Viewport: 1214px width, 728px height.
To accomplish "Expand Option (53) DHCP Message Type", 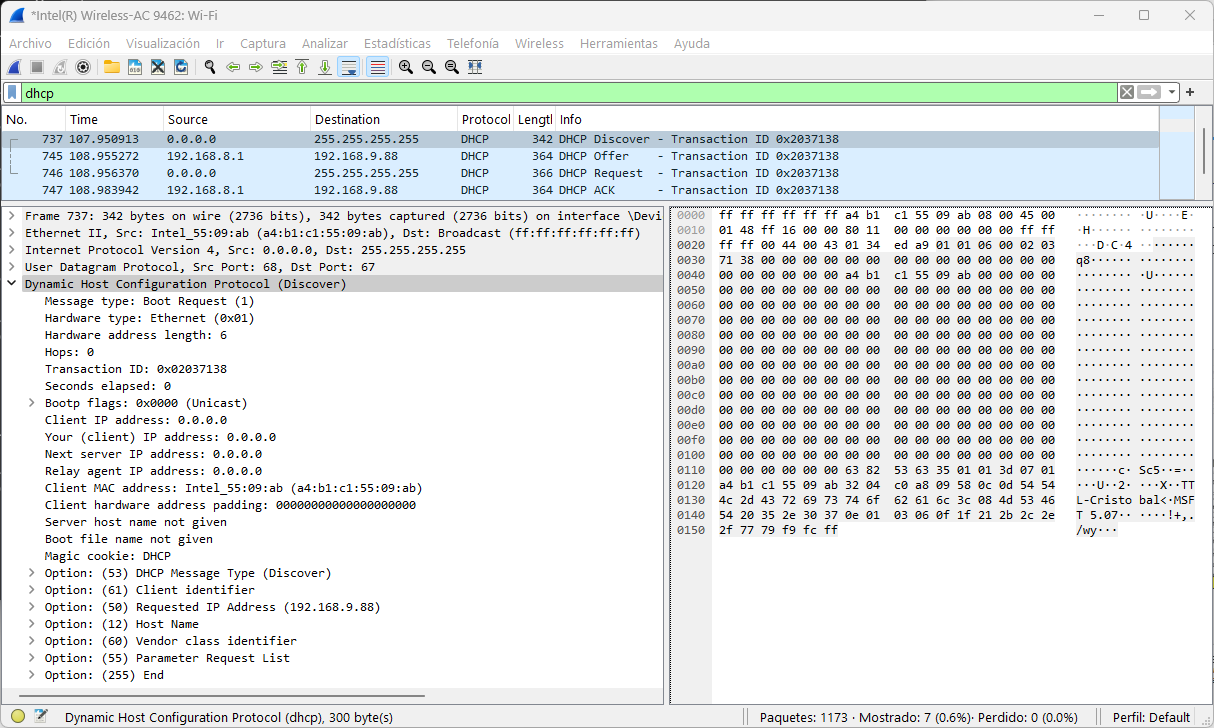I will point(32,573).
